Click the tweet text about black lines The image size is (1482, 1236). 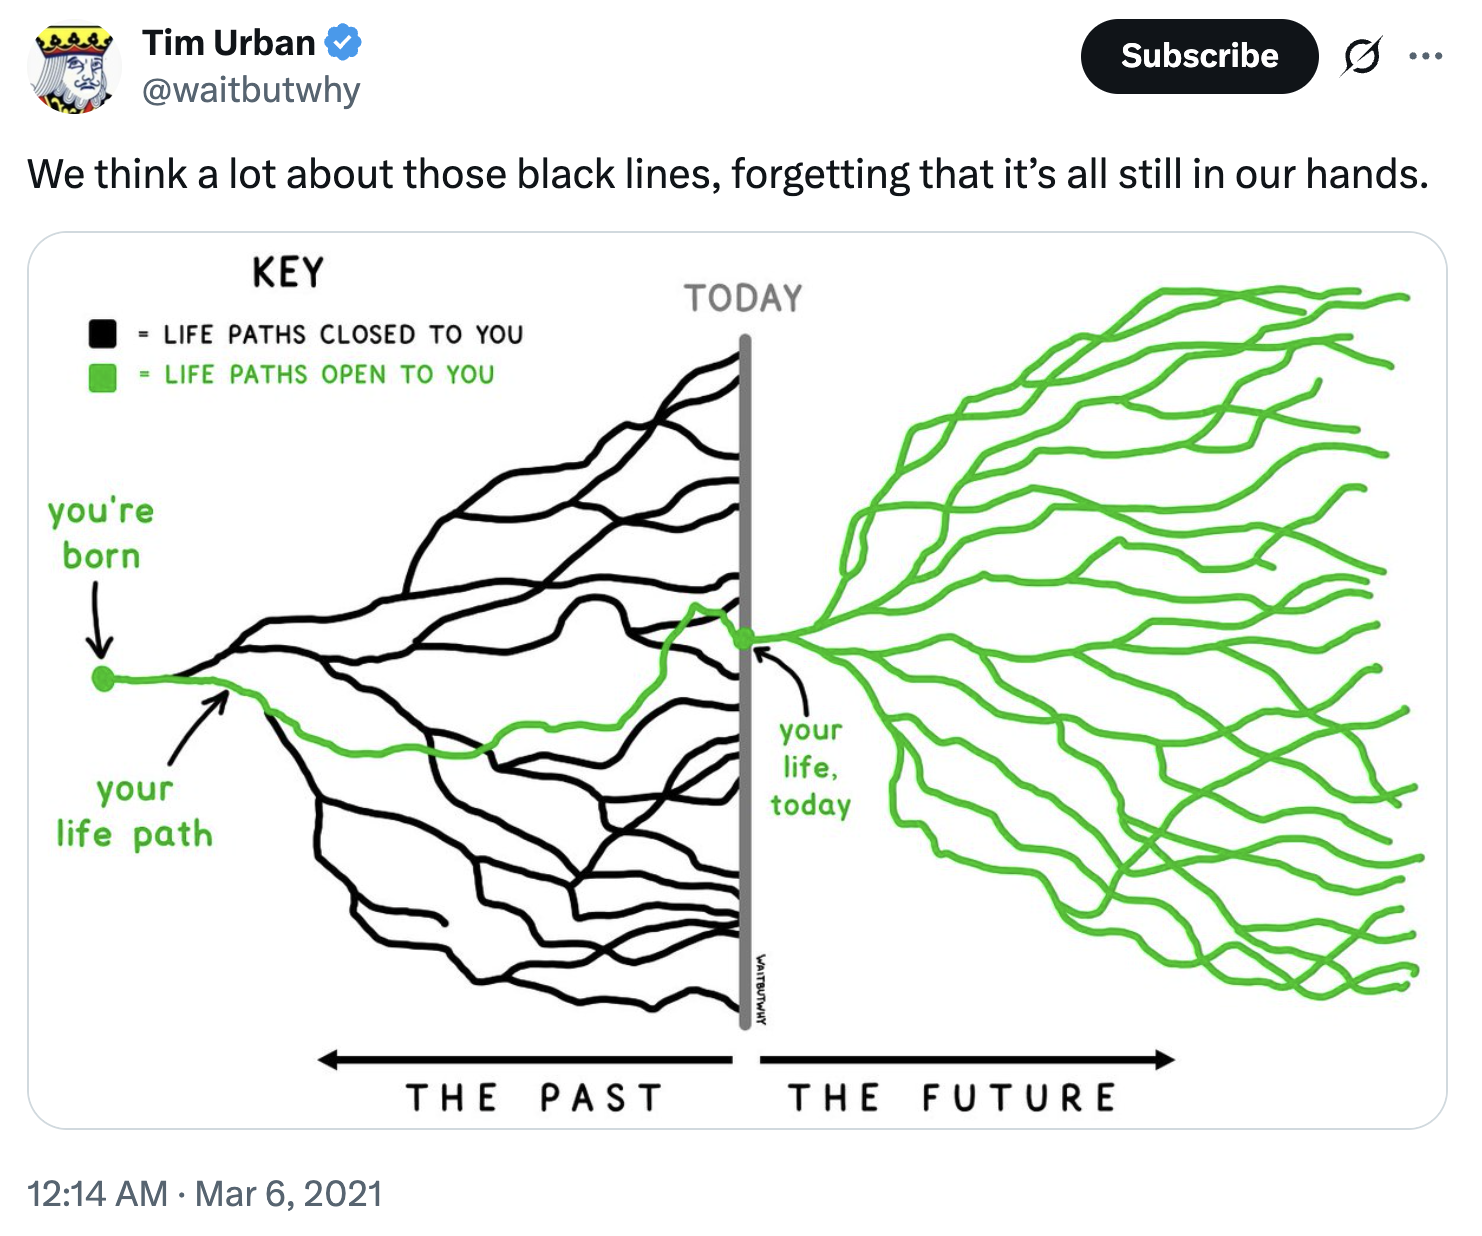click(x=727, y=174)
